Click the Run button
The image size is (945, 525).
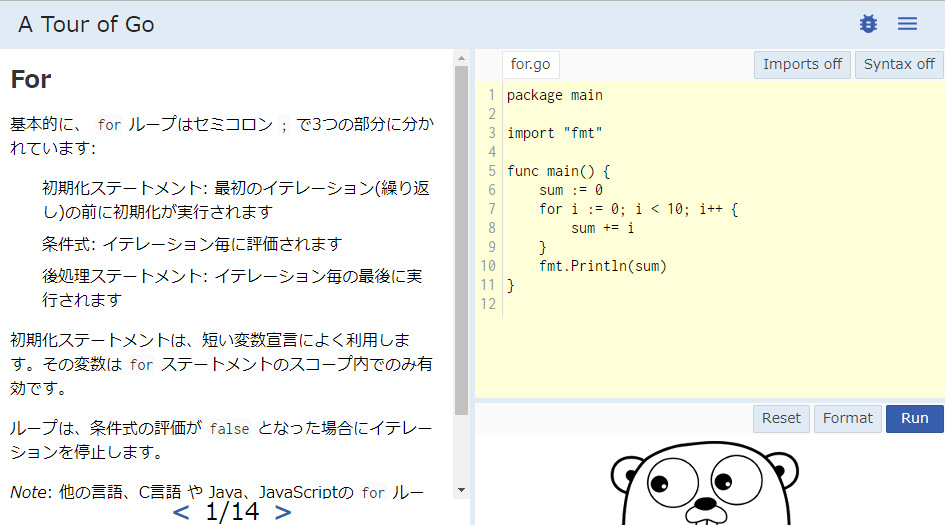(x=914, y=418)
